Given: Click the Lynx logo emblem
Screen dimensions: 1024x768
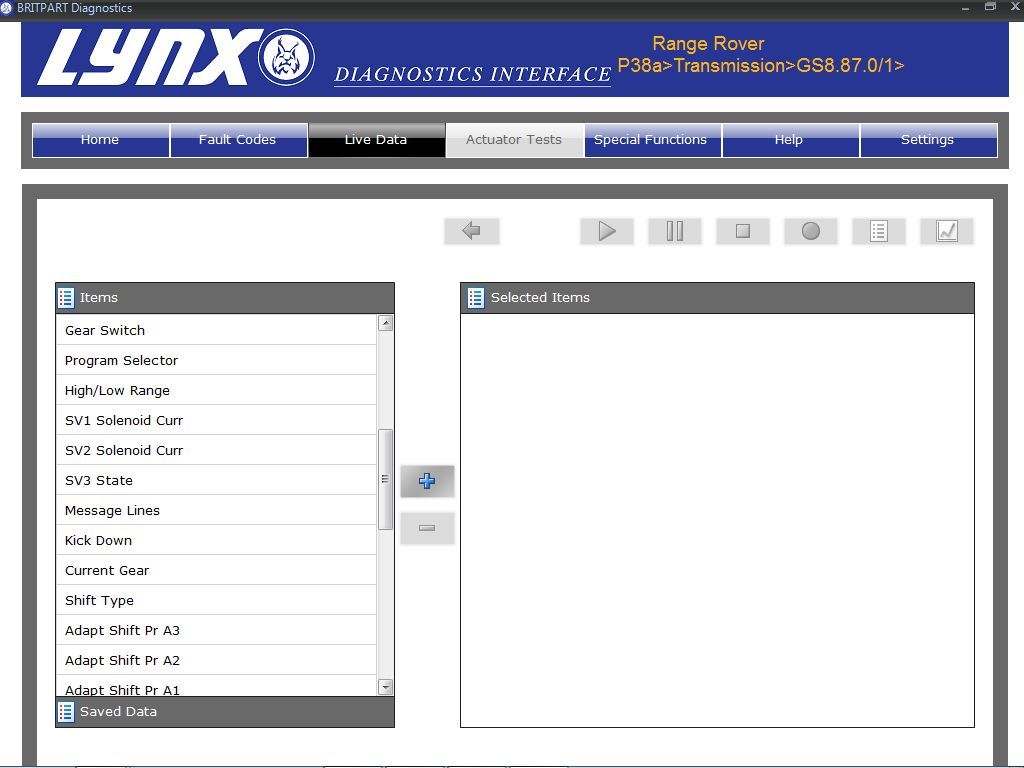Looking at the screenshot, I should click(286, 57).
